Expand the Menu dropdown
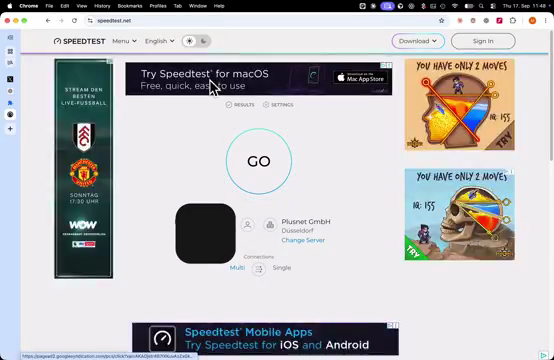Screen dimensions: 554x360 click(124, 41)
